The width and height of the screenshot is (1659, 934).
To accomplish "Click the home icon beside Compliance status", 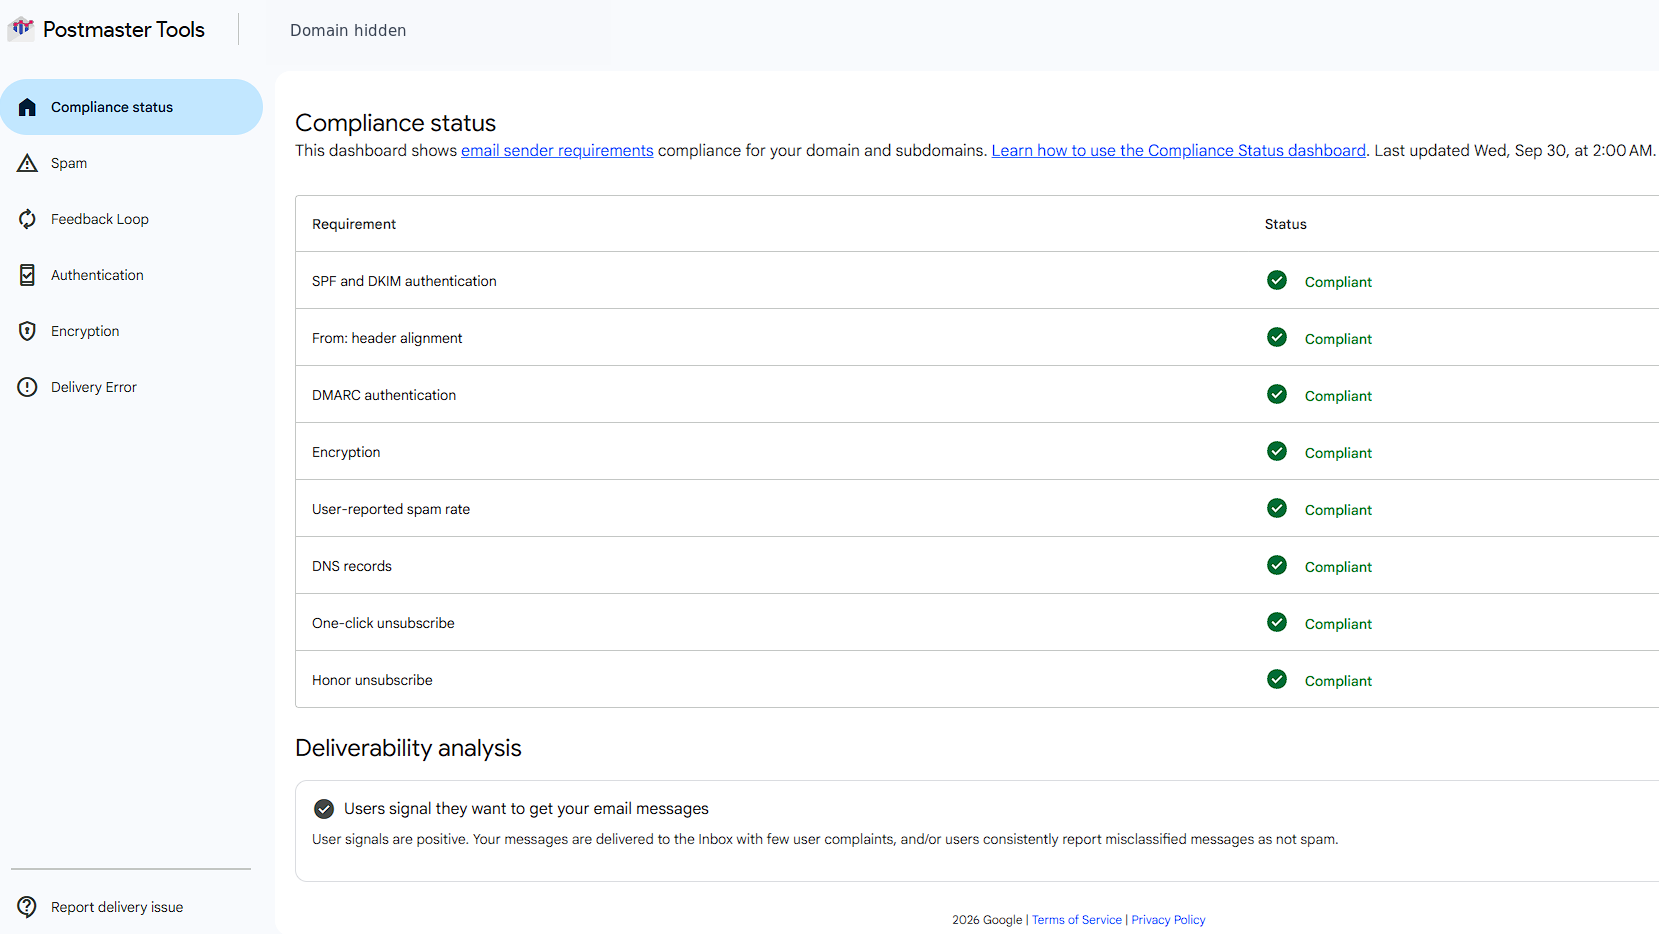I will pos(27,107).
